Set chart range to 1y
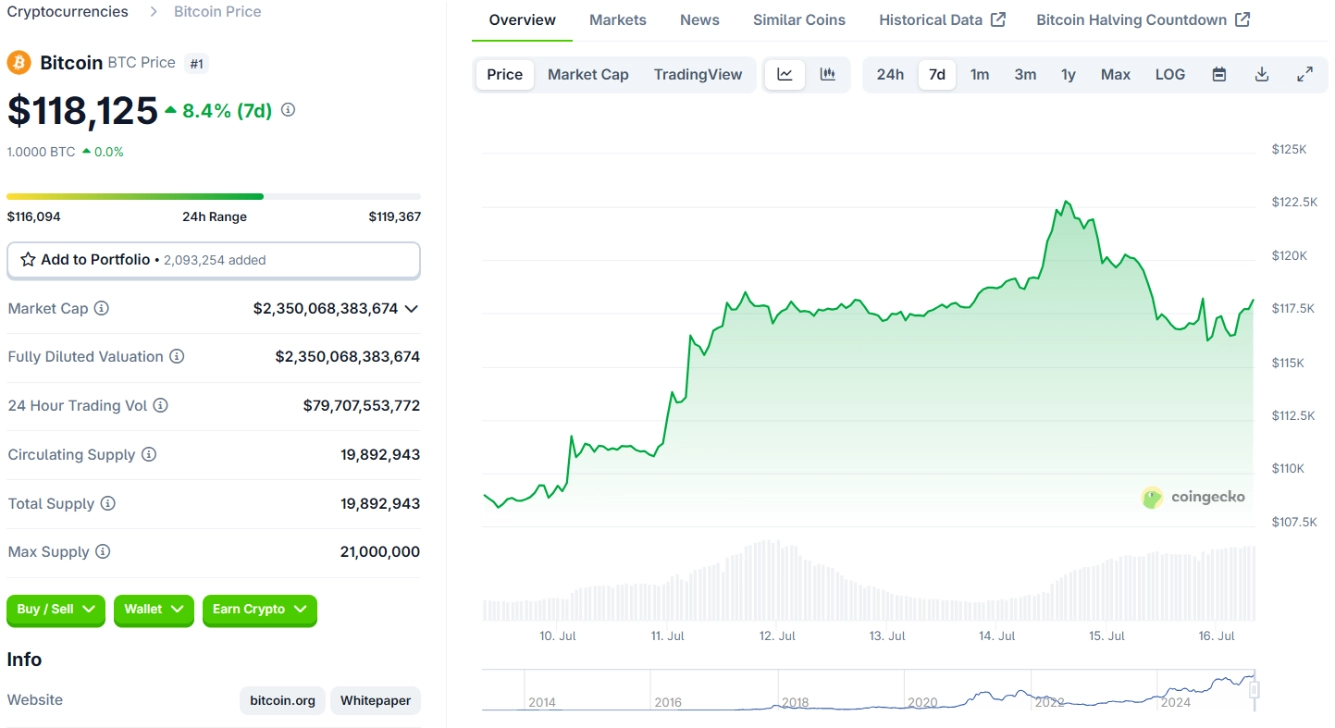 tap(1068, 74)
